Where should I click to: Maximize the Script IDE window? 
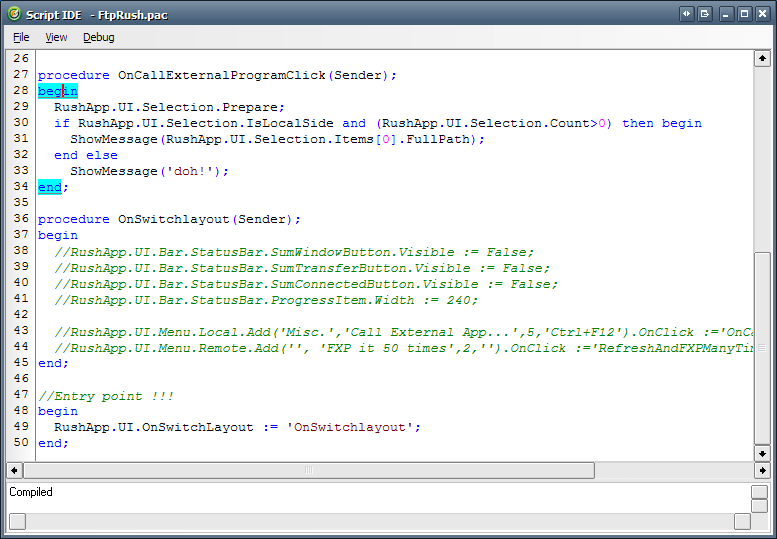[x=744, y=14]
